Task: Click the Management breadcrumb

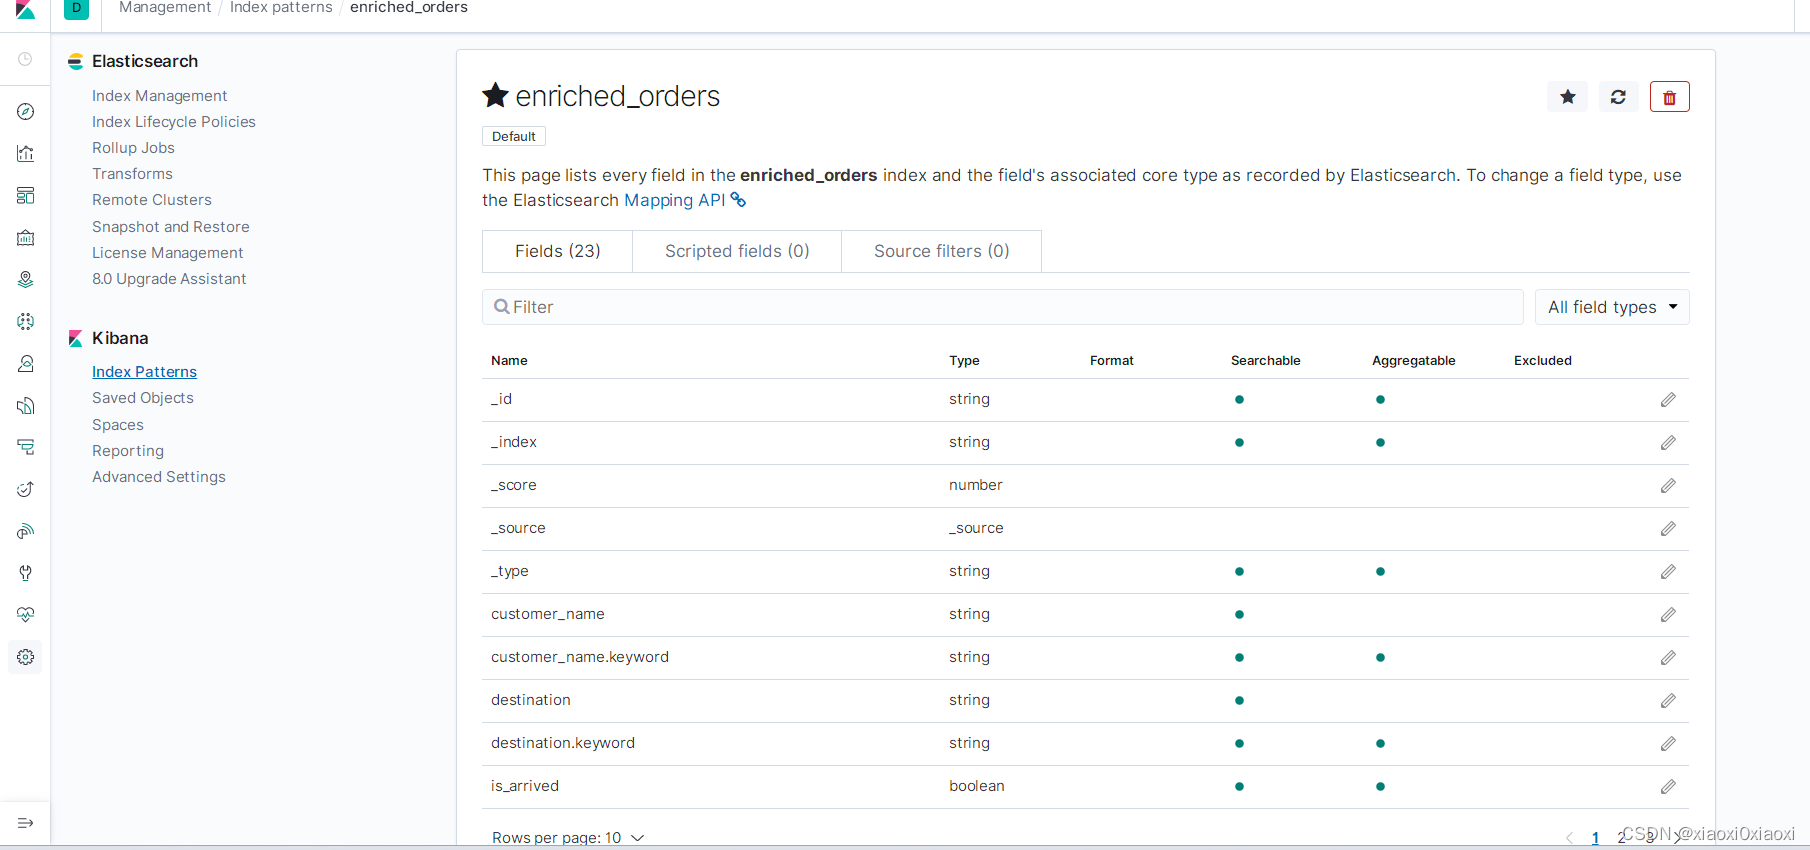Action: pos(165,7)
